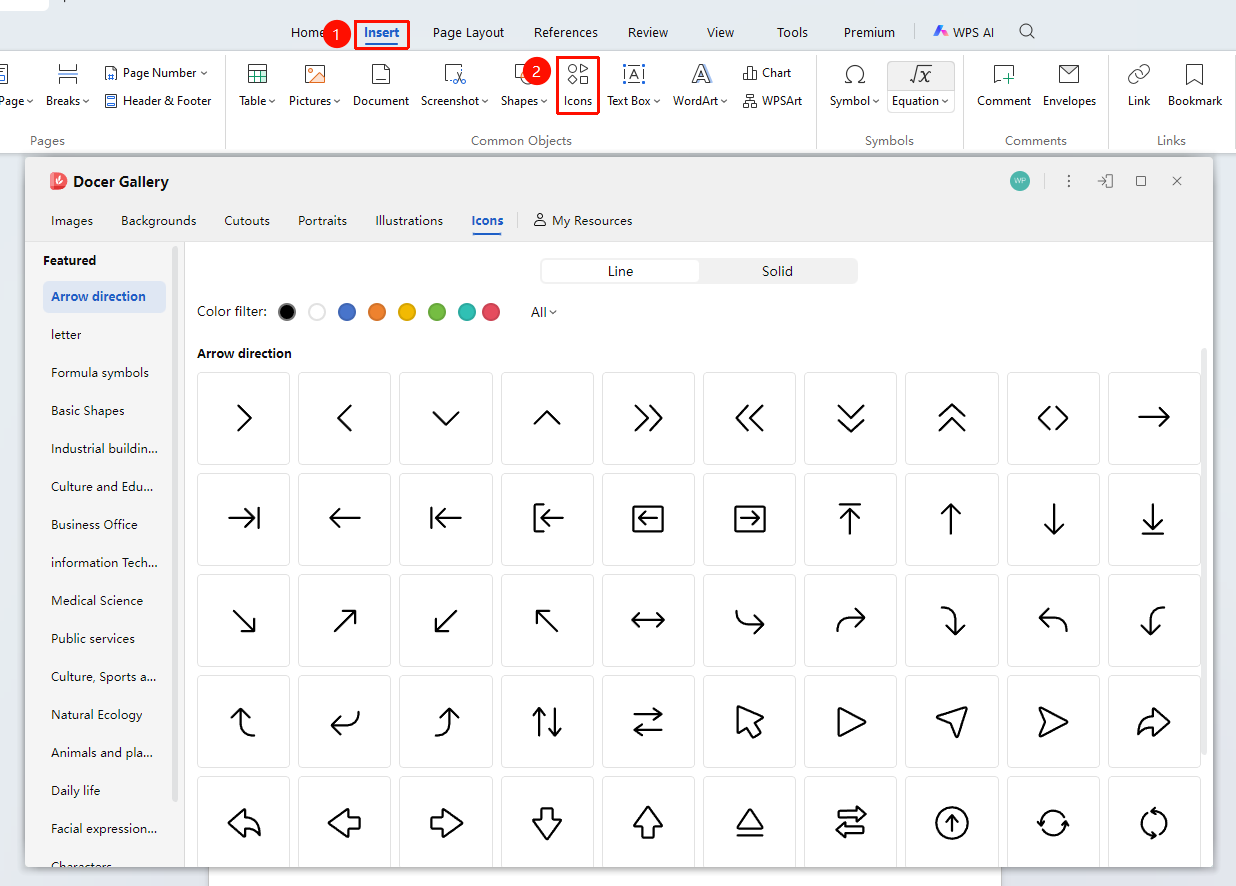Screen dimensions: 1236x886
Task: Open the WPS AI assistant
Action: coord(964,32)
